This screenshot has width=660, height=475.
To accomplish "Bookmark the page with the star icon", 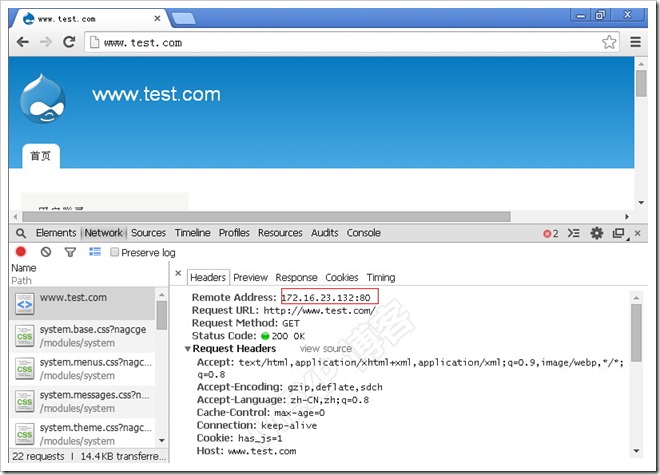I will point(609,42).
